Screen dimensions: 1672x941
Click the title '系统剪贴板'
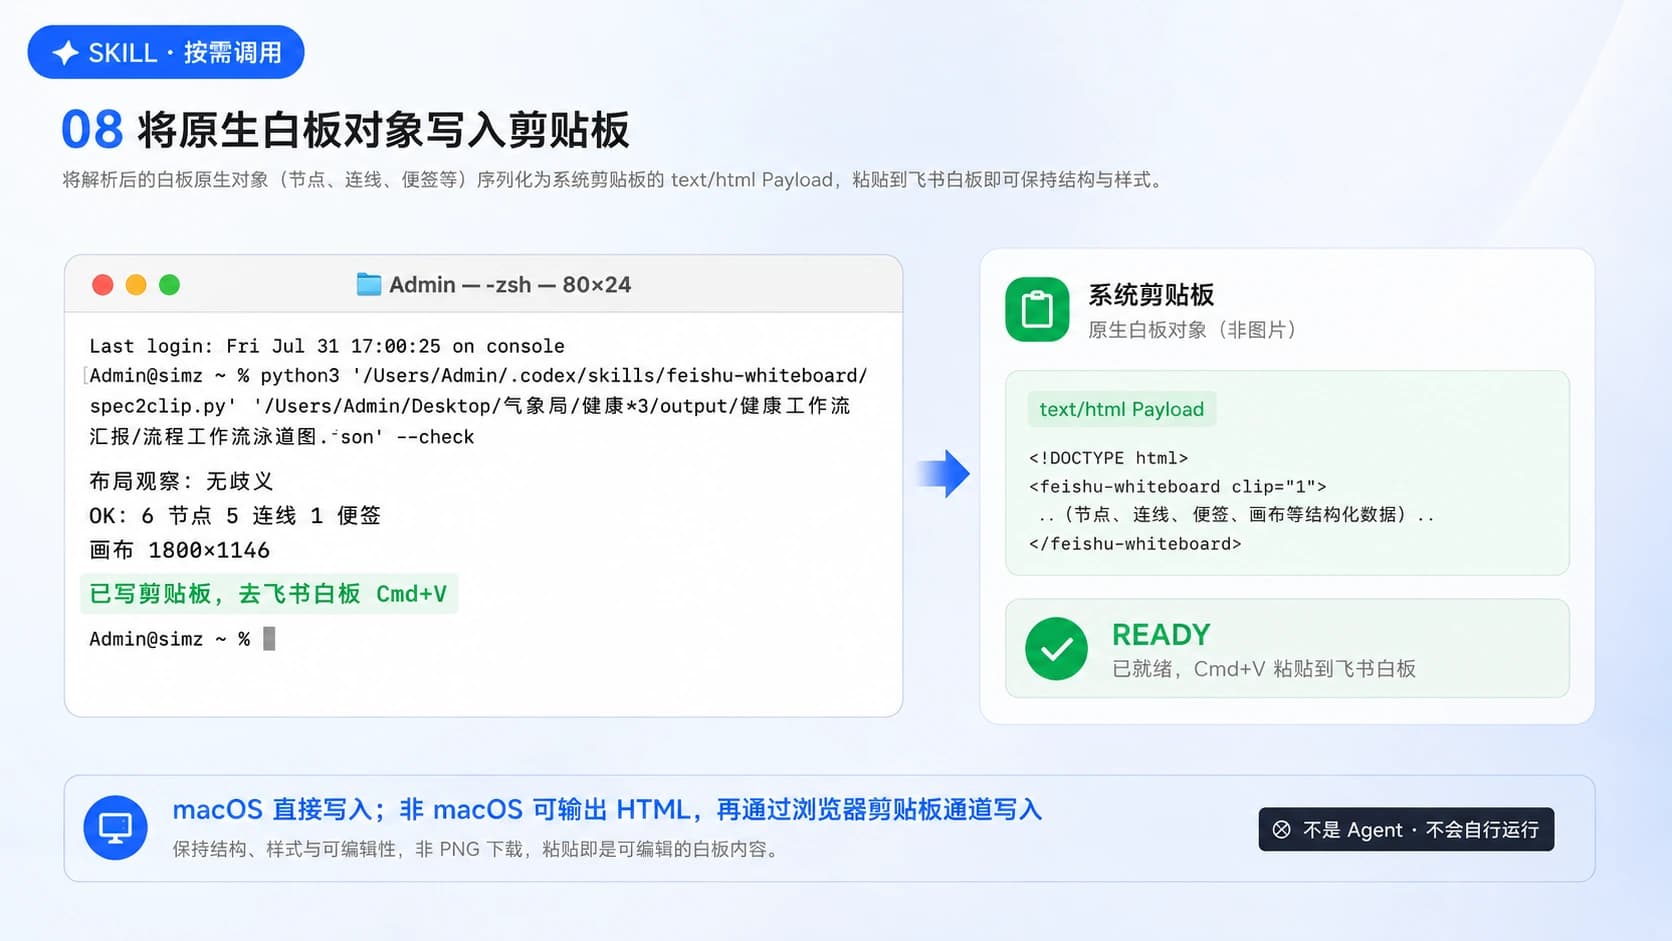1151,295
